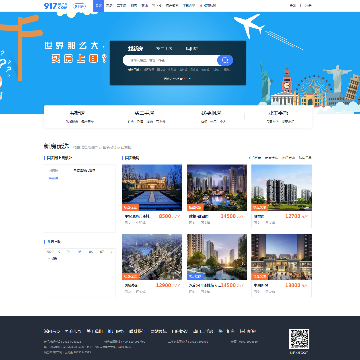Click the QR code in the footer

(x=299, y=339)
